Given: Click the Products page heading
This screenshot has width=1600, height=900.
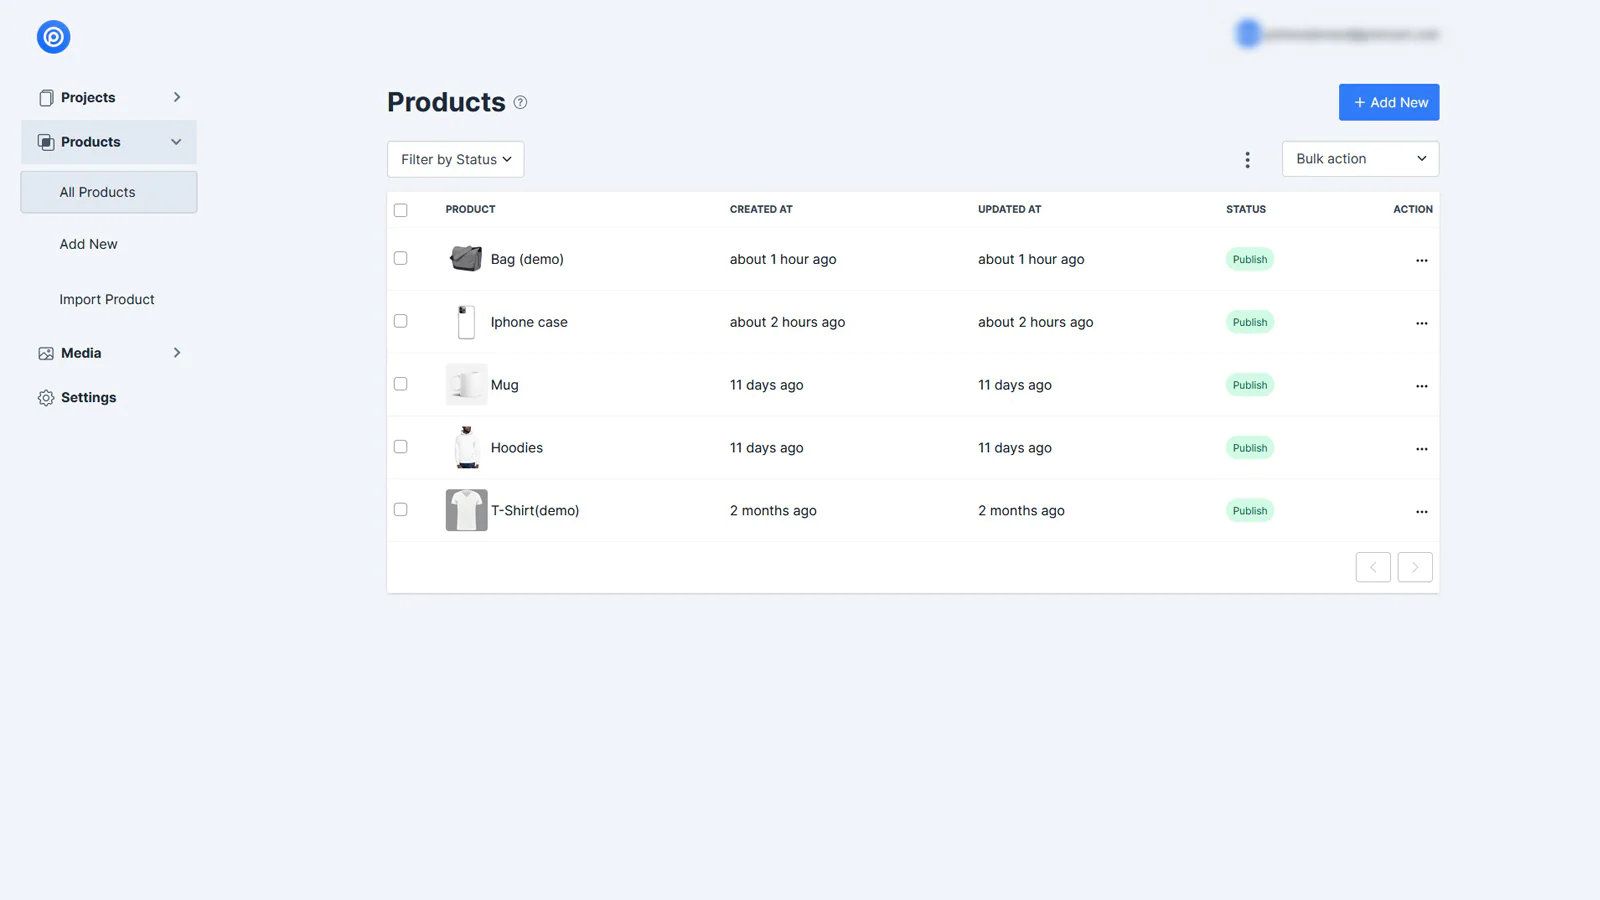Looking at the screenshot, I should click(x=446, y=102).
